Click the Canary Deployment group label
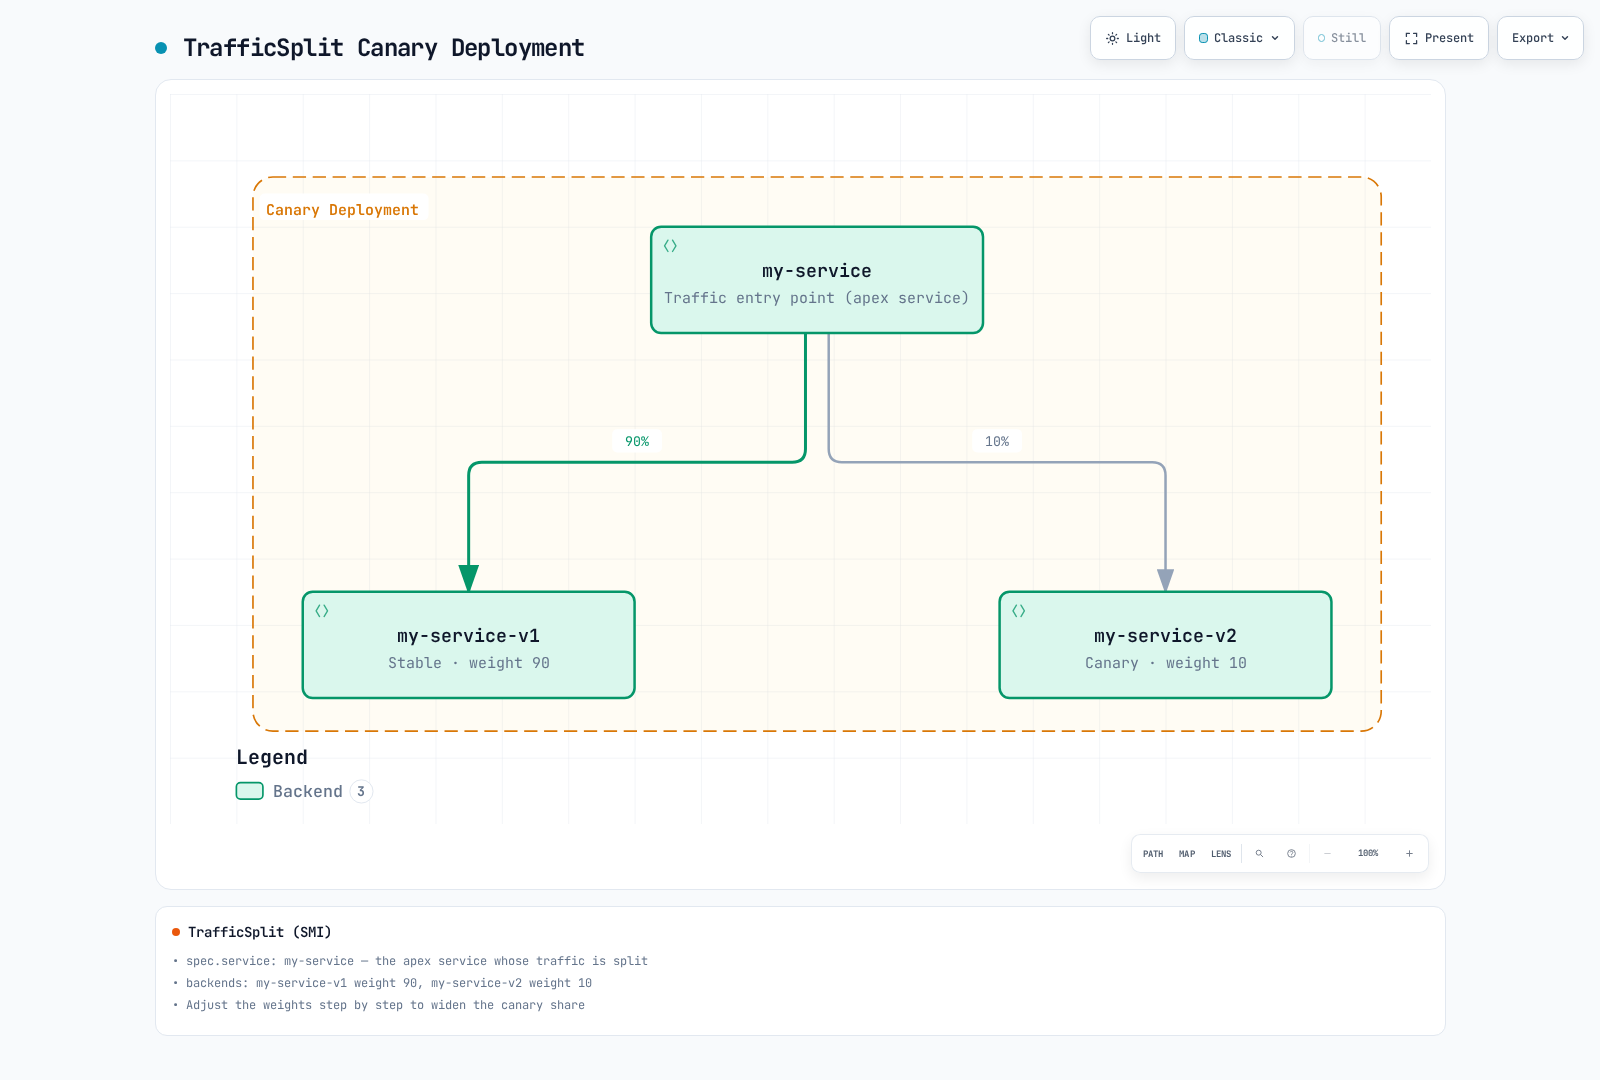Viewport: 1600px width, 1080px height. click(x=342, y=210)
